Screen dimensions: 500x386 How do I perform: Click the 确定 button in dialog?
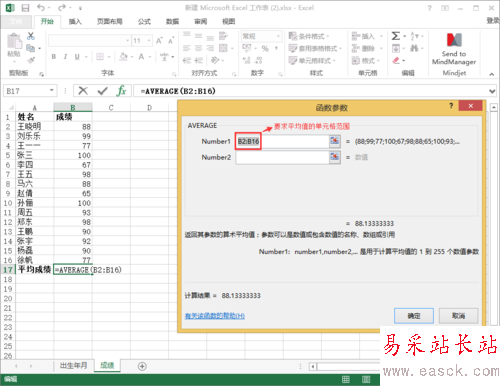[414, 315]
